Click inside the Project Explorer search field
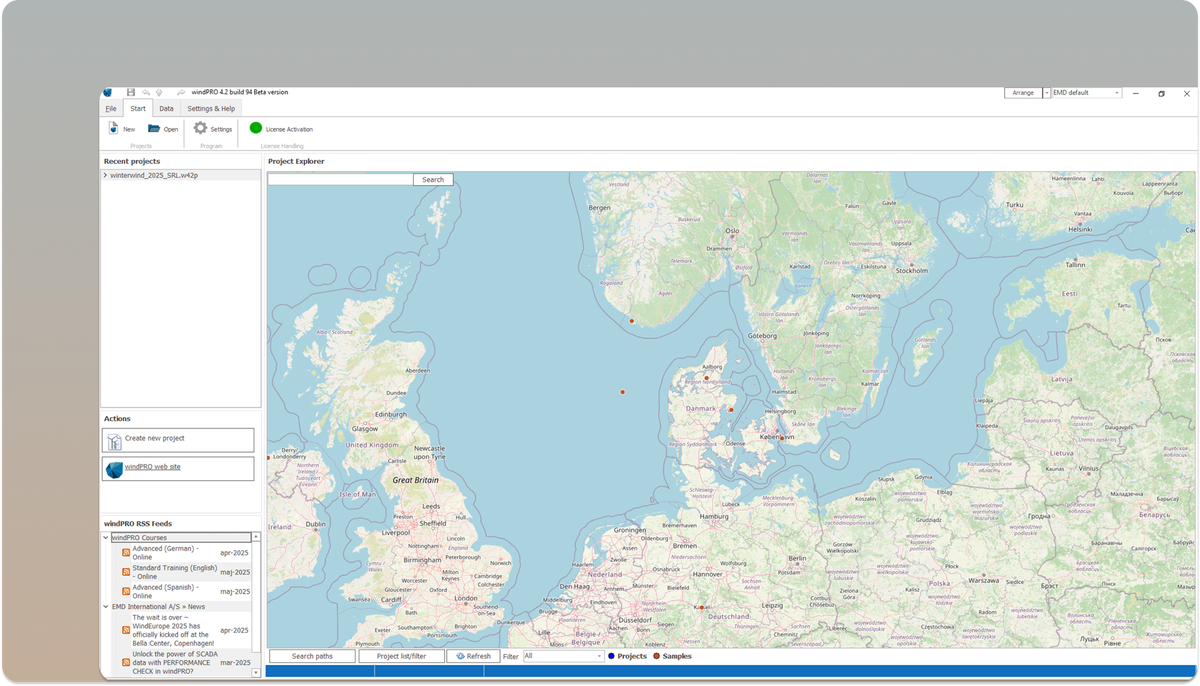This screenshot has height=686, width=1200. pos(340,178)
